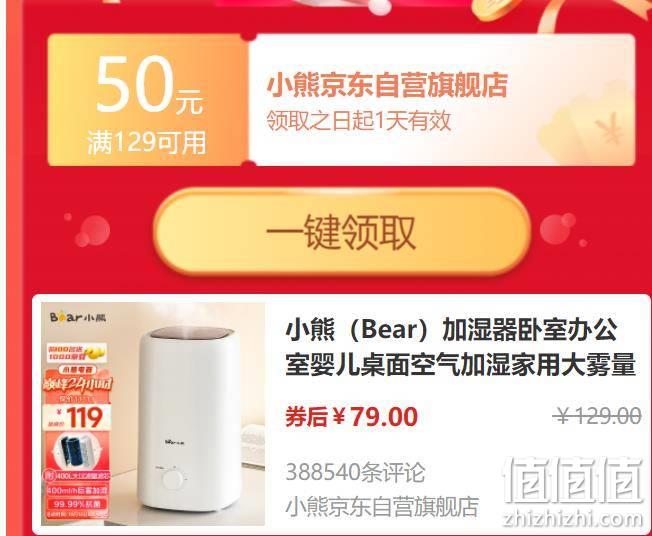
Task: Click the 券后¥79.00 discounted price
Action: (x=351, y=416)
